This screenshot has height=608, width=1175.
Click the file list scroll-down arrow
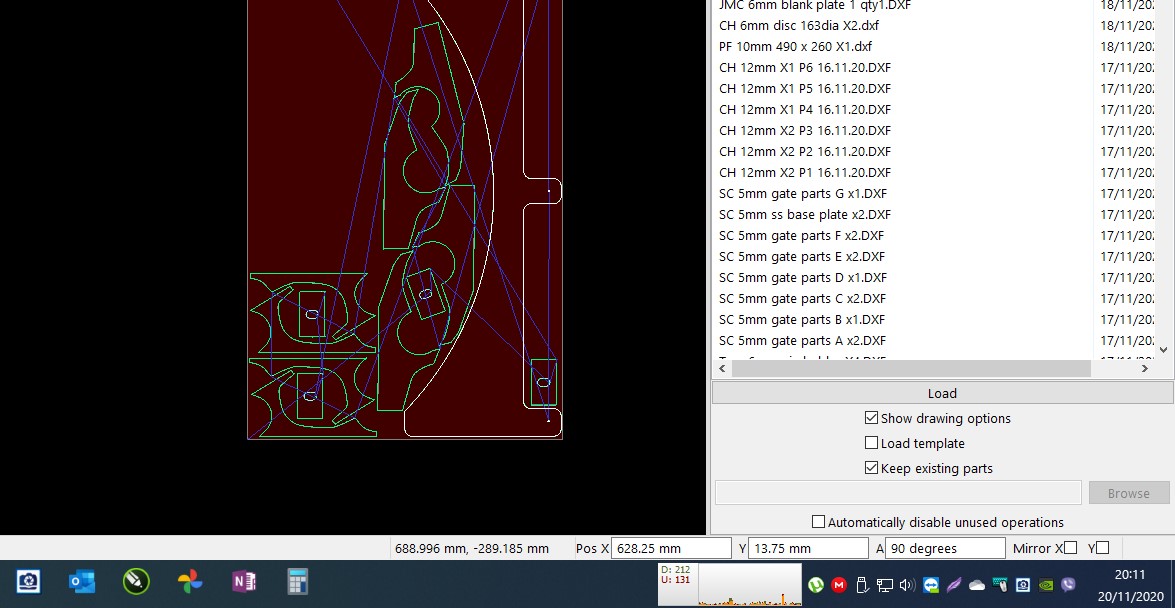[x=1163, y=349]
